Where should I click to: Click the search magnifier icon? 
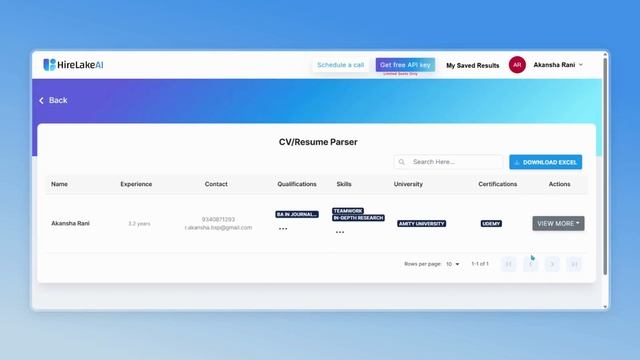[x=402, y=162]
